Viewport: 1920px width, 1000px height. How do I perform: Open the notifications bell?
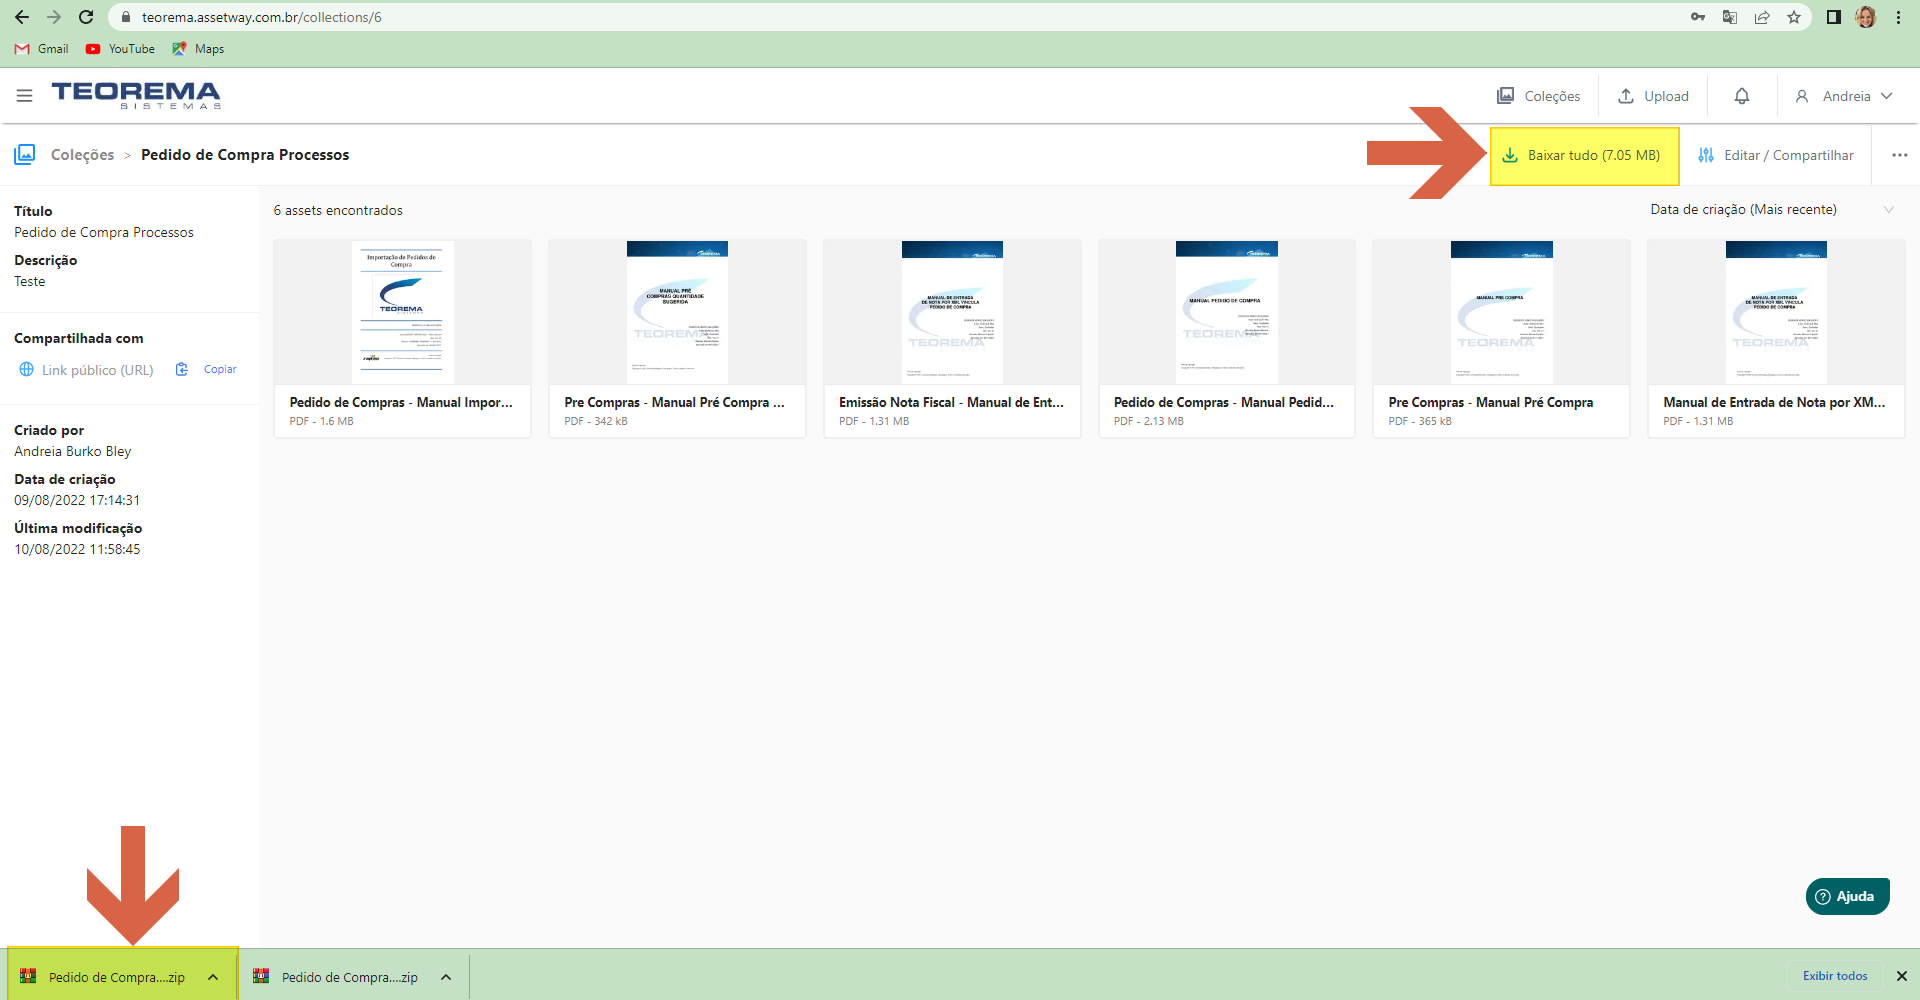point(1742,96)
